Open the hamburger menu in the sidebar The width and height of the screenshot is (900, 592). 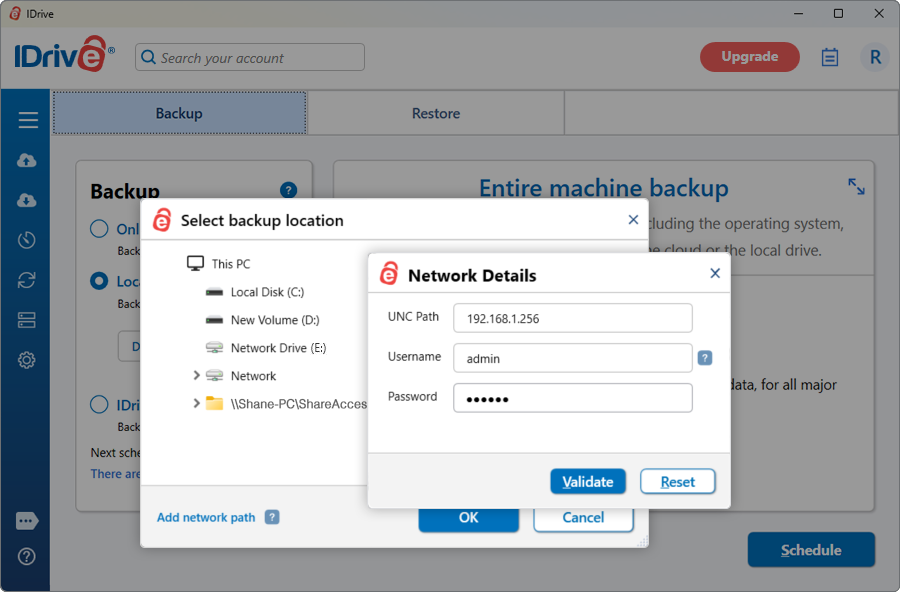pos(28,120)
